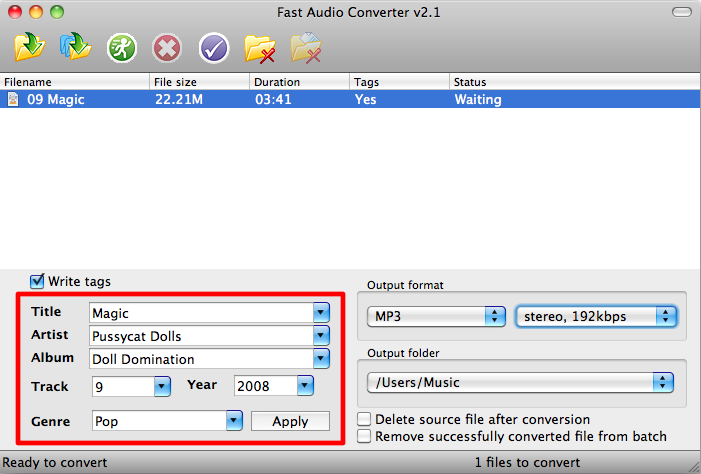701x474 pixels.
Task: Open the Year dropdown arrow
Action: click(x=305, y=385)
